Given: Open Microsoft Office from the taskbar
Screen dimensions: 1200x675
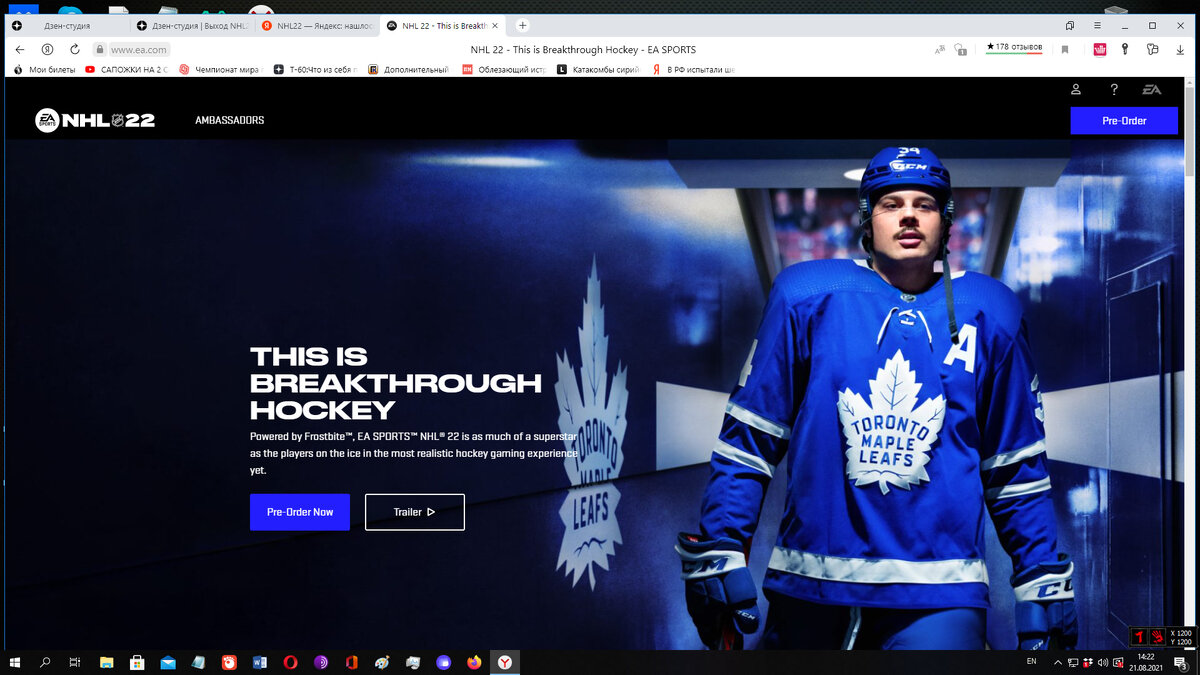Looking at the screenshot, I should 351,662.
